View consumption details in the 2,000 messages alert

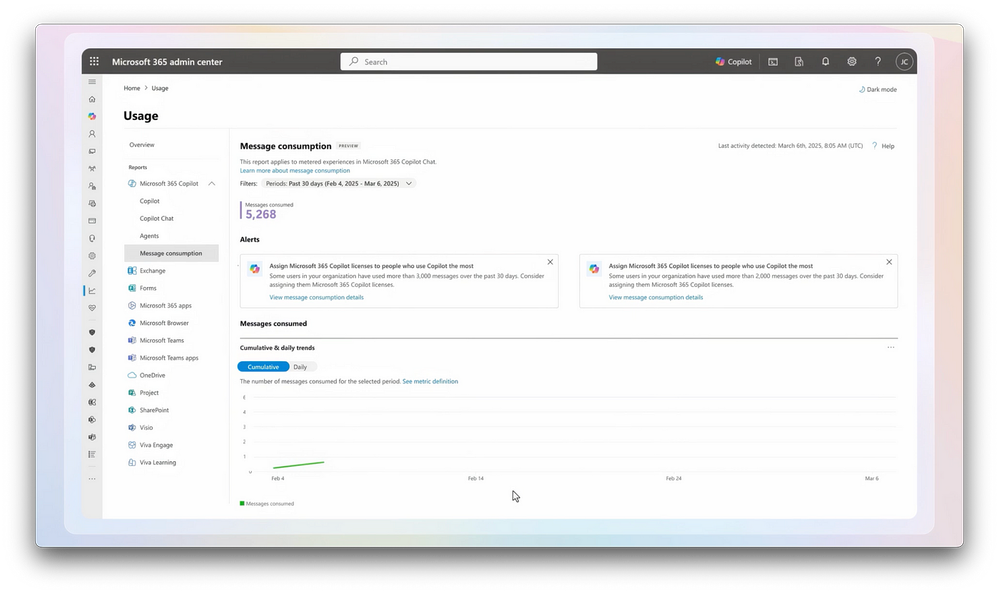(656, 298)
